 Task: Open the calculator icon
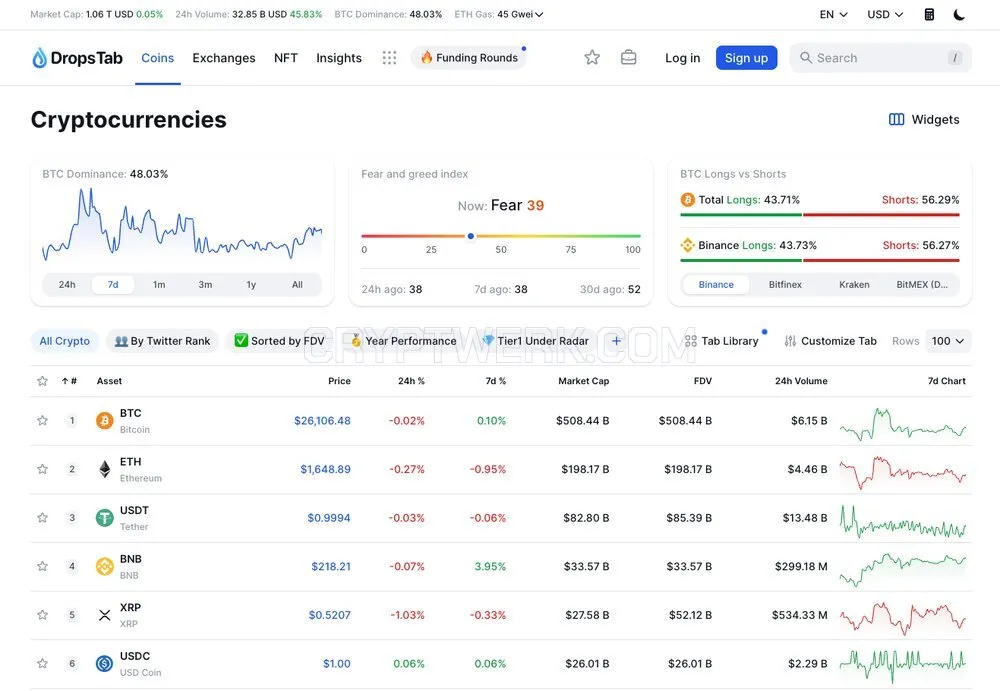[929, 14]
